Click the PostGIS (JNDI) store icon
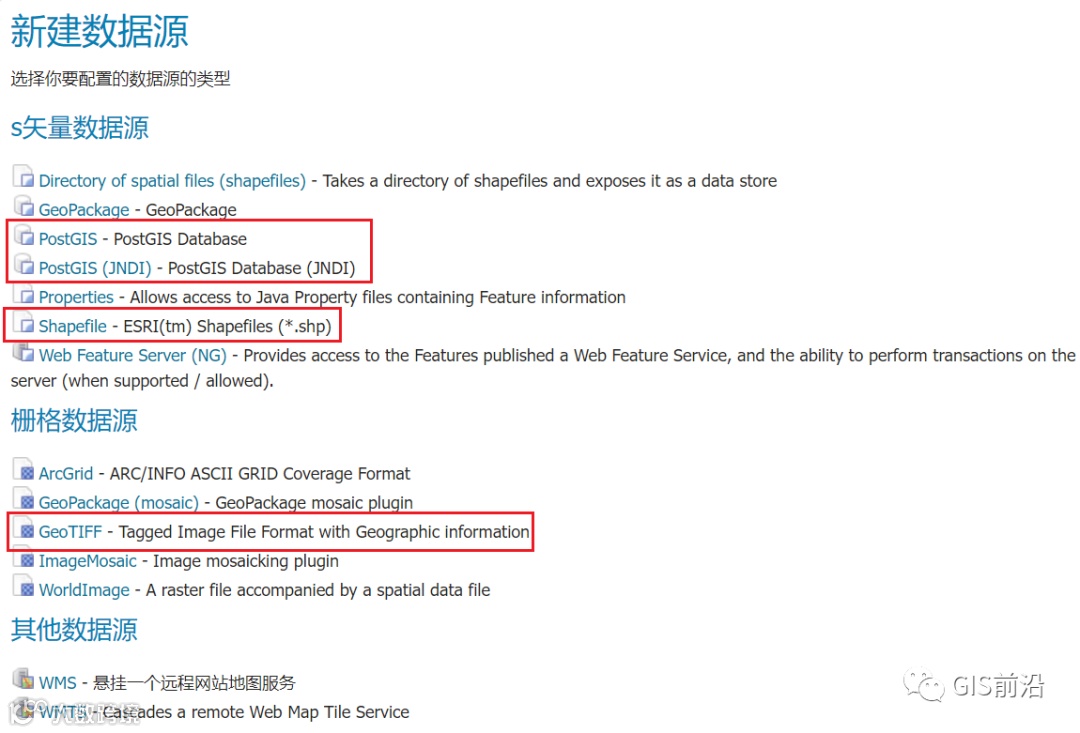The height and width of the screenshot is (733, 1080). 23,264
